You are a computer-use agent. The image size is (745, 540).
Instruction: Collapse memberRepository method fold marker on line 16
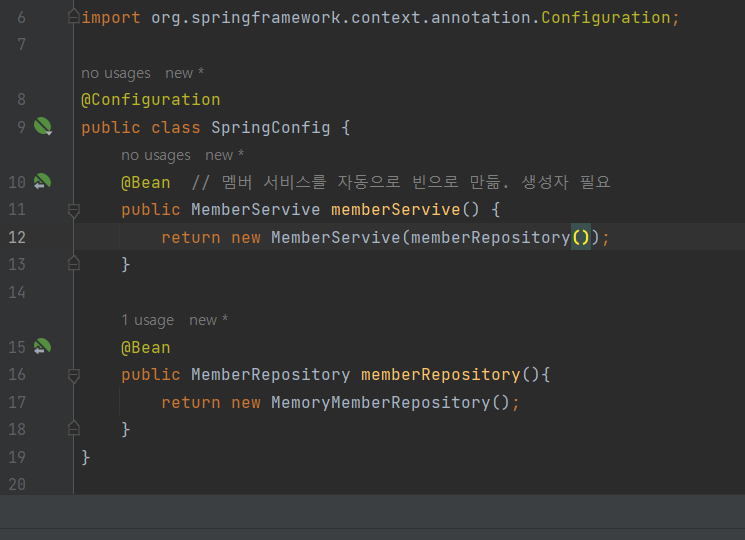[x=74, y=375]
